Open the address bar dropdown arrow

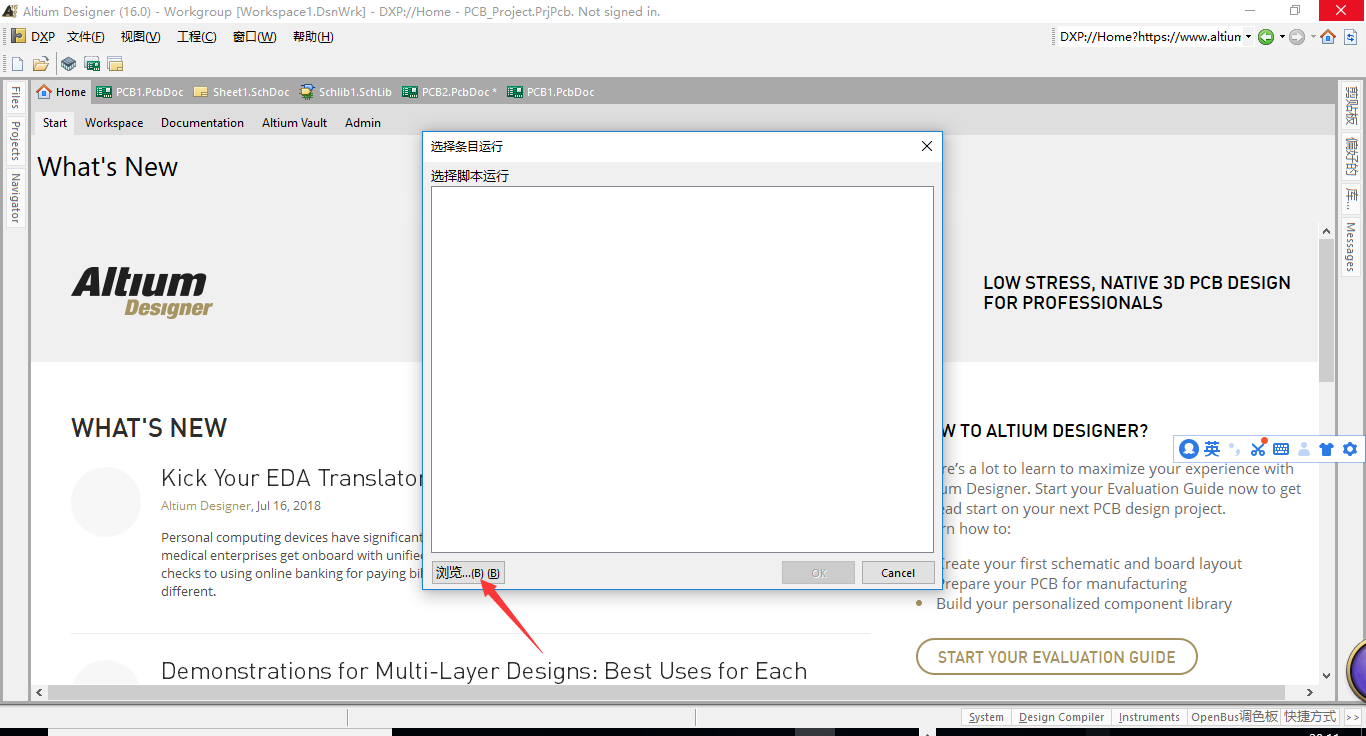1248,37
